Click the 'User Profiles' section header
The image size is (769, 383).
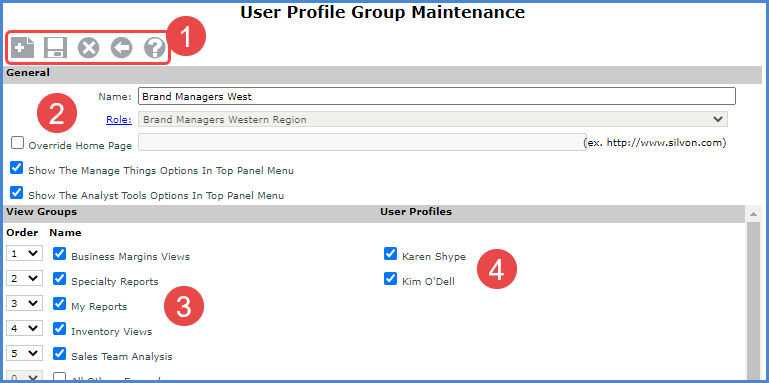point(416,212)
